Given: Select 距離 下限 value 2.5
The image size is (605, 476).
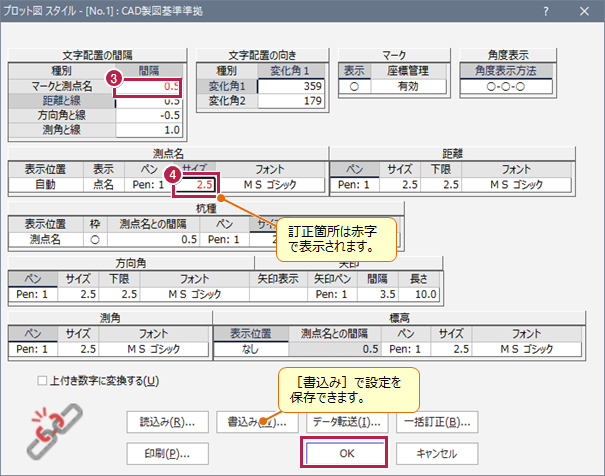Looking at the screenshot, I should [441, 185].
